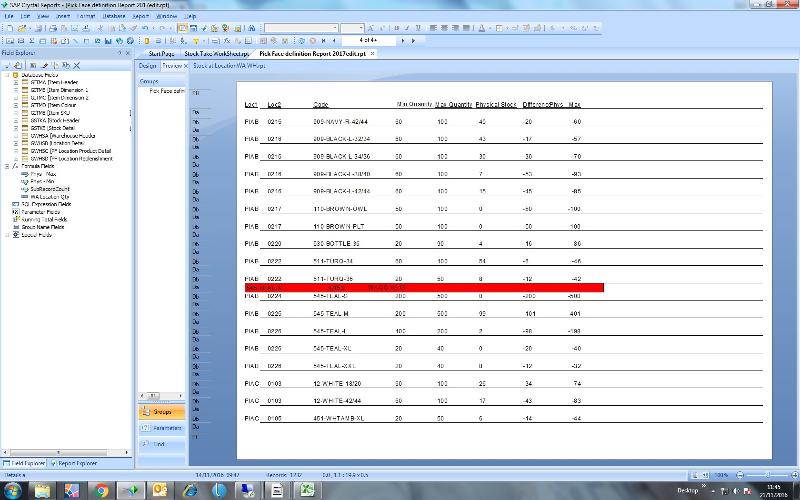Open Google Chrome from the taskbar
This screenshot has height=500, width=800.
(x=102, y=490)
